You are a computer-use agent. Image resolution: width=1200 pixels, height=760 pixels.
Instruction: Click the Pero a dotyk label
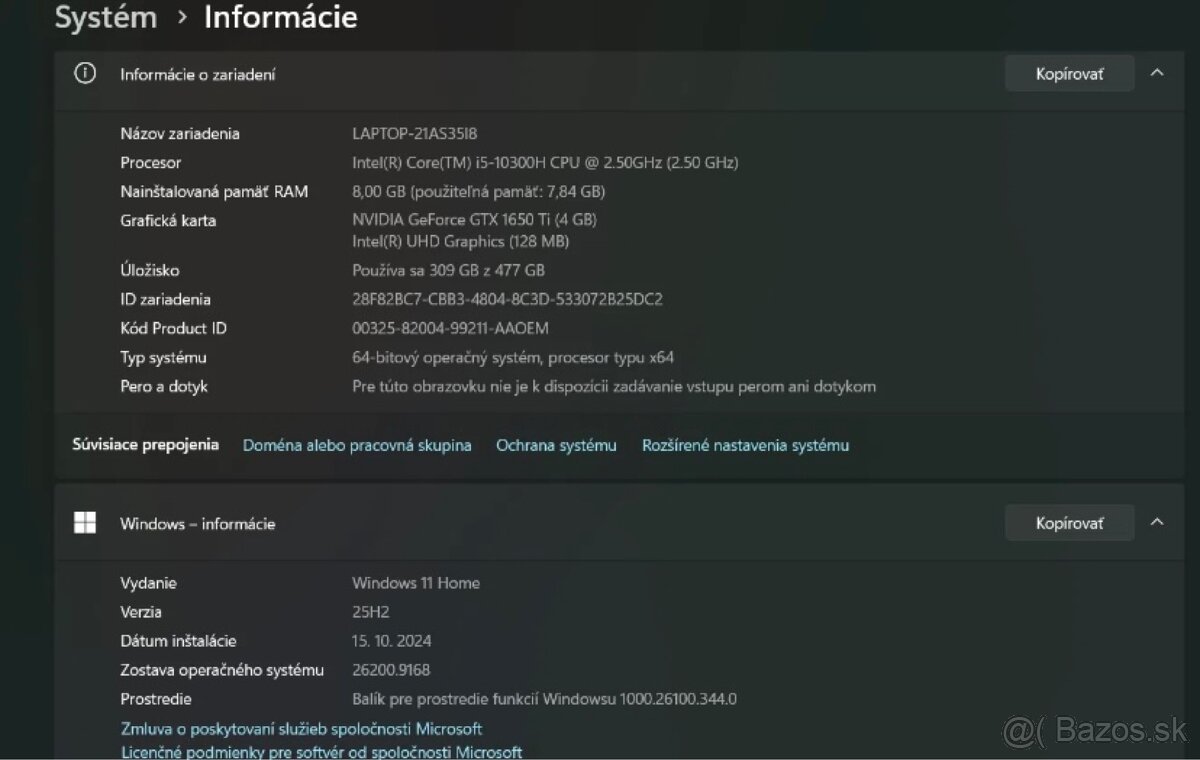coord(164,386)
